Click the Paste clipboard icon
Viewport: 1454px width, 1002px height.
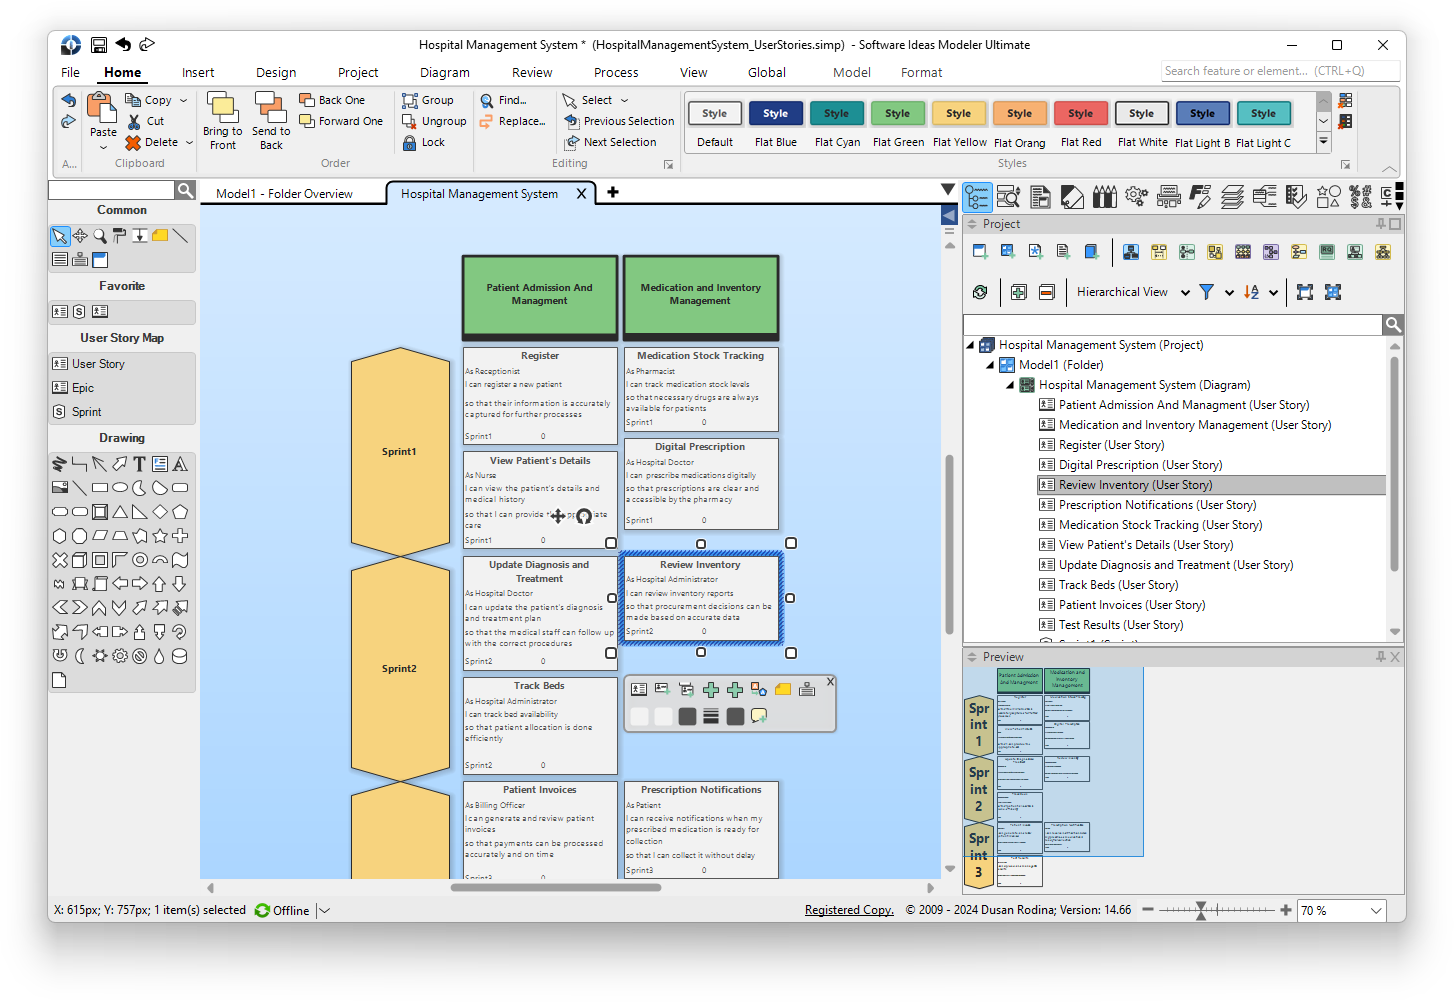[102, 107]
